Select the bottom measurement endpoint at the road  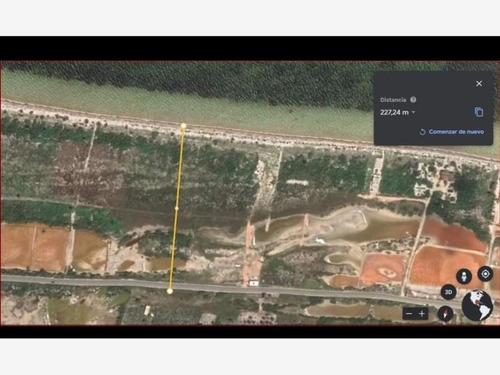(170, 291)
